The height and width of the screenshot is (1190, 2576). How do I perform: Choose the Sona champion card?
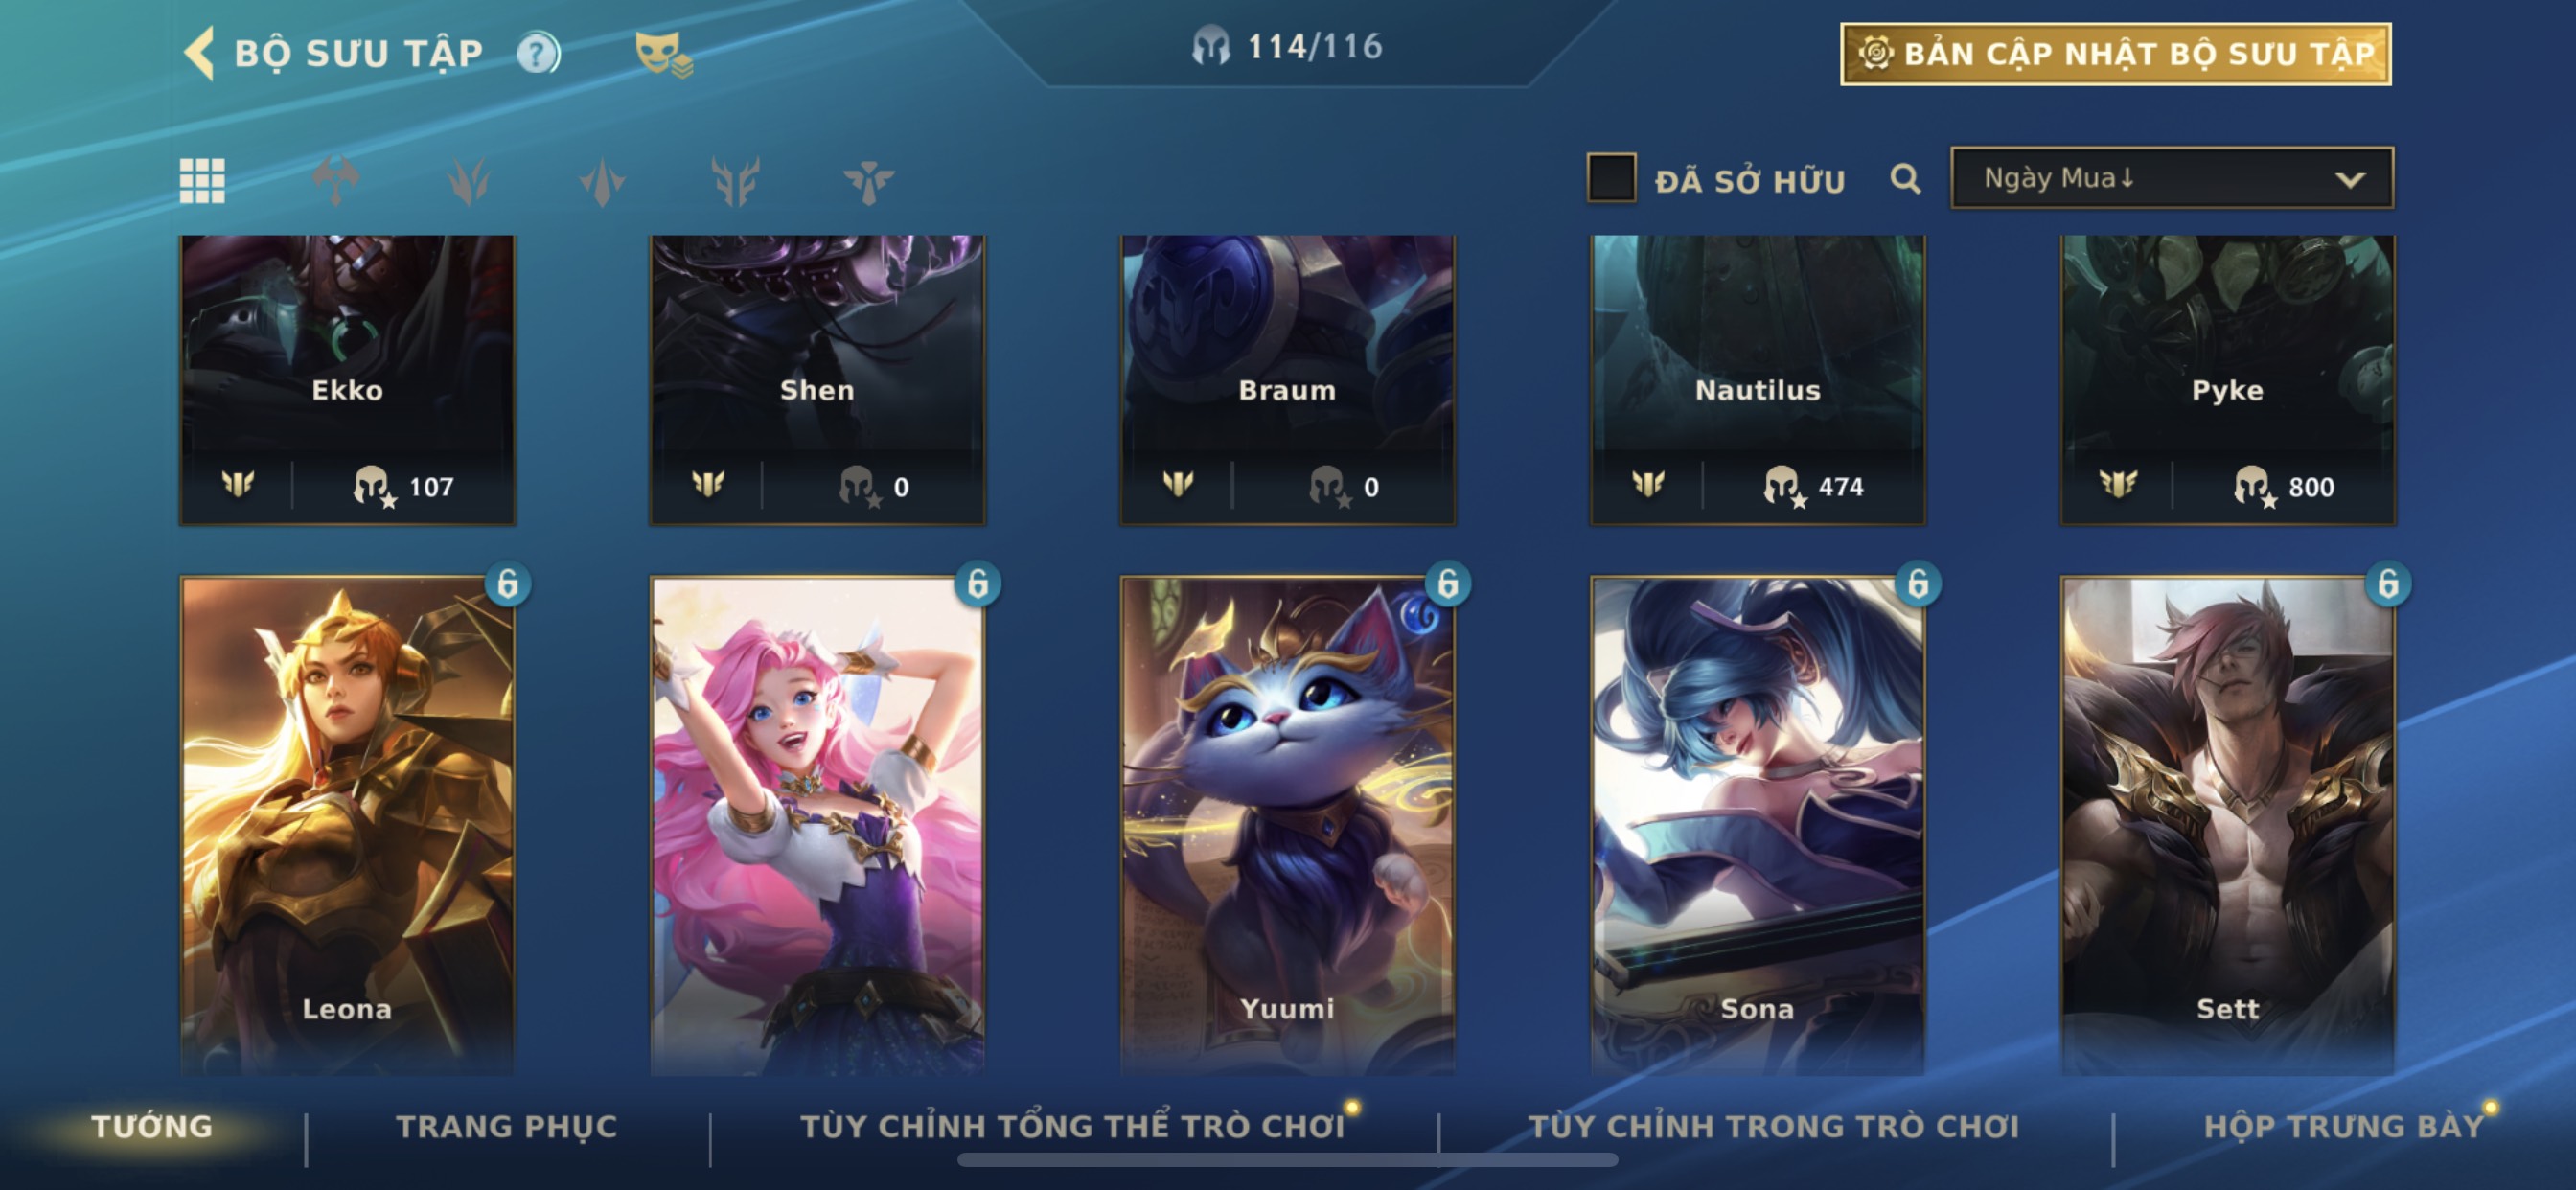coord(1758,825)
